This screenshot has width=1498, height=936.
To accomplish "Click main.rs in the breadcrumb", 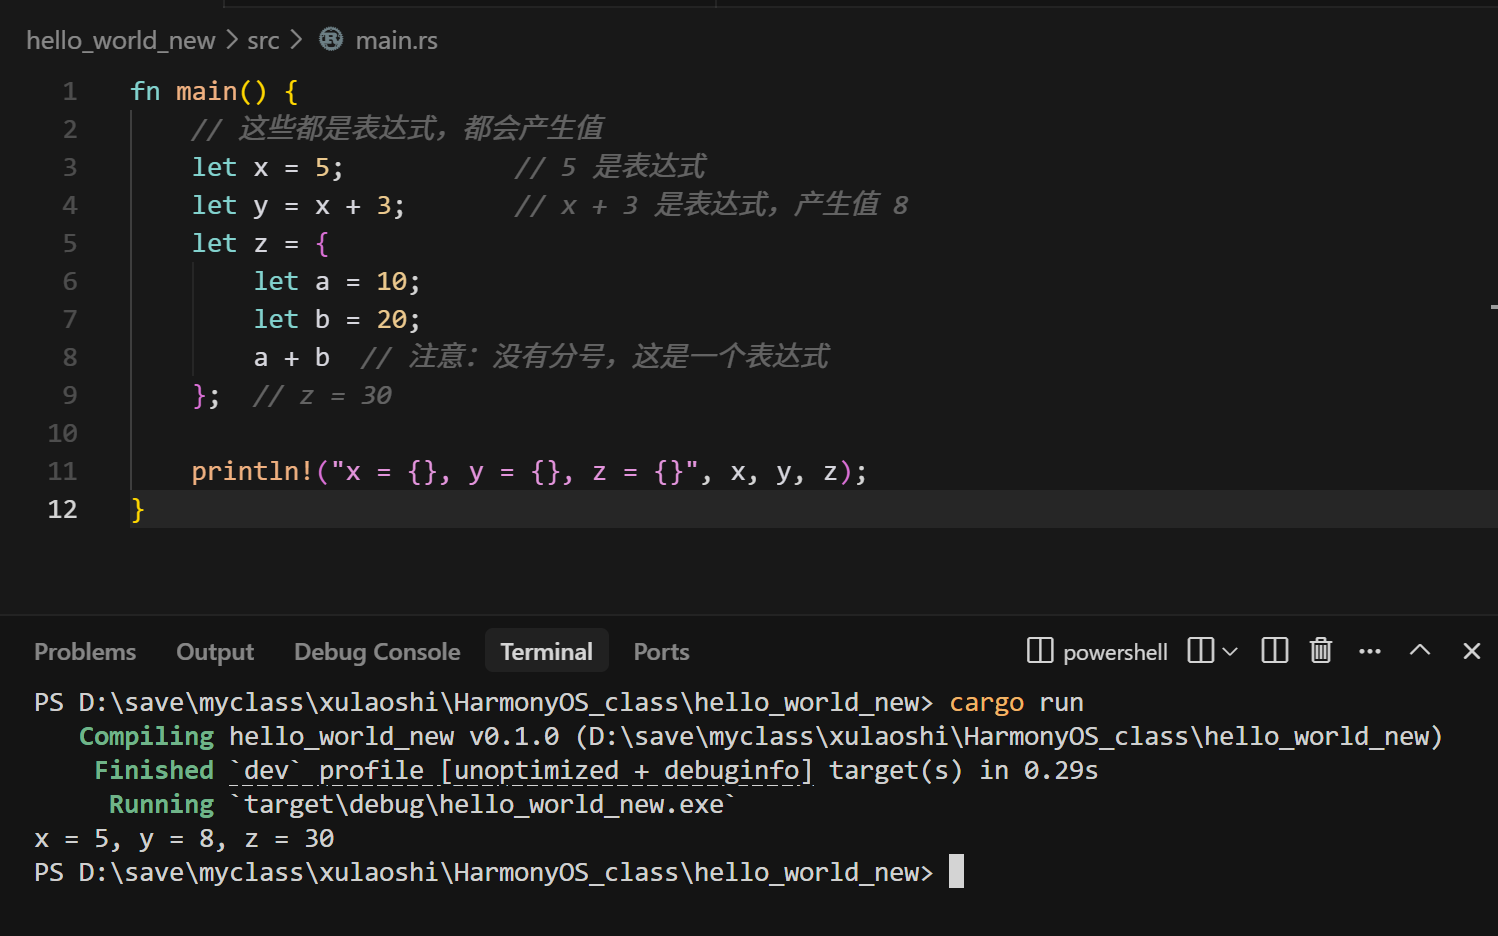I will (396, 40).
